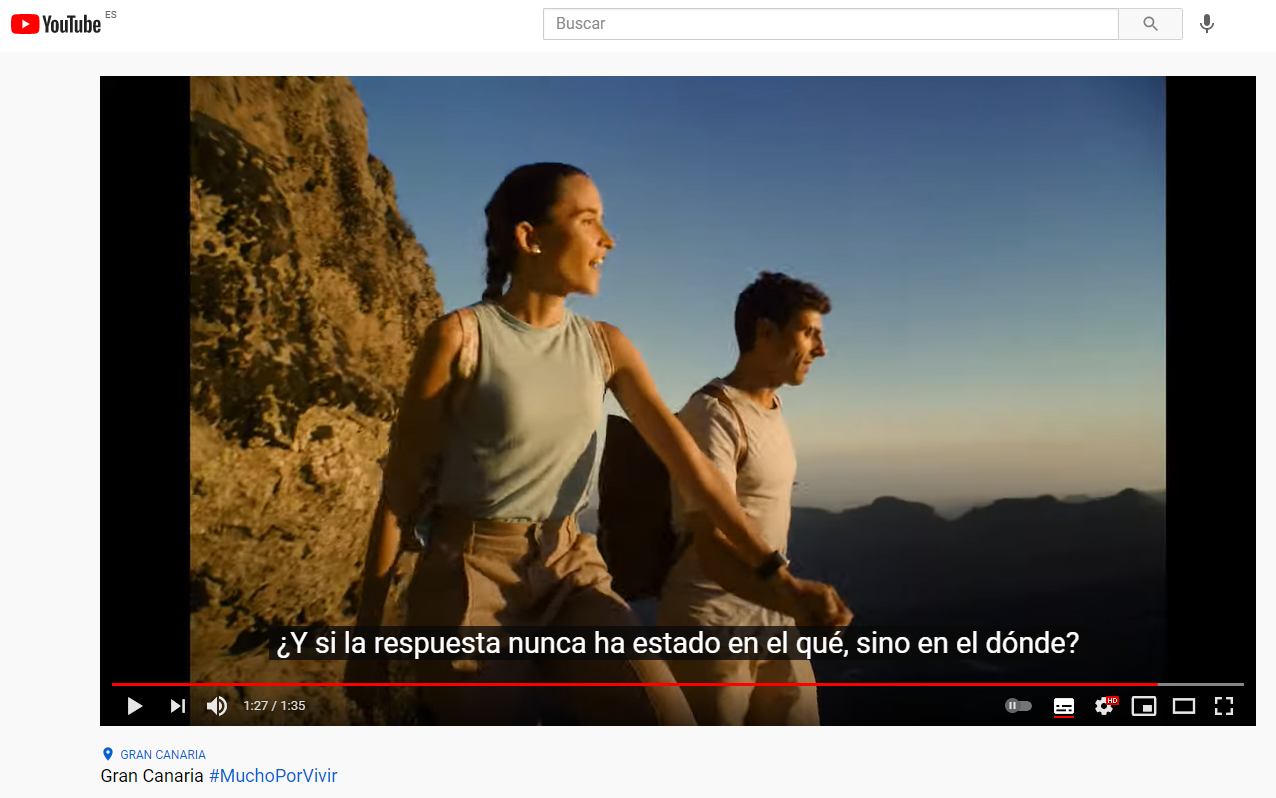Mute the video with the speaker icon
This screenshot has height=798, width=1276.
(x=217, y=706)
